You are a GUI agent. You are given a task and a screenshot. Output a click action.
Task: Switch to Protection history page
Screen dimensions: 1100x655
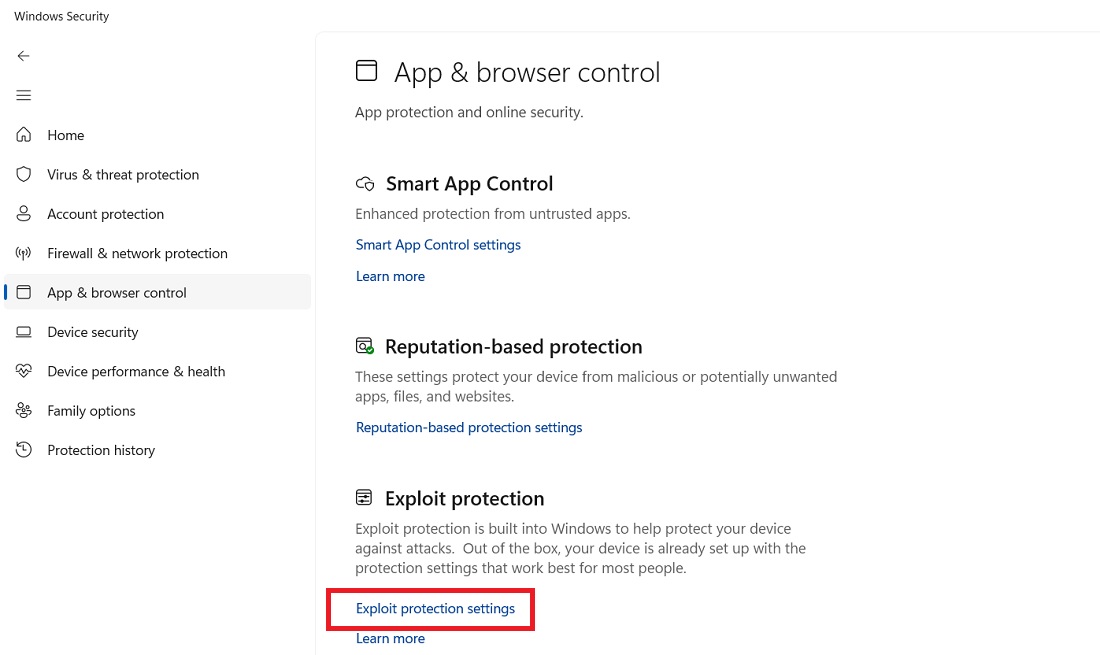click(x=100, y=450)
